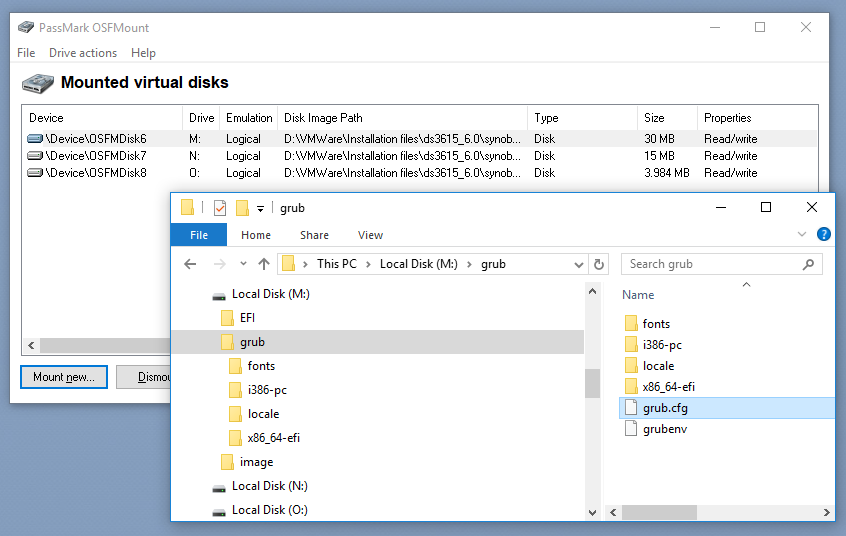Select i386-pc subfolder in navigation tree
This screenshot has width=846, height=536.
pyautogui.click(x=267, y=390)
